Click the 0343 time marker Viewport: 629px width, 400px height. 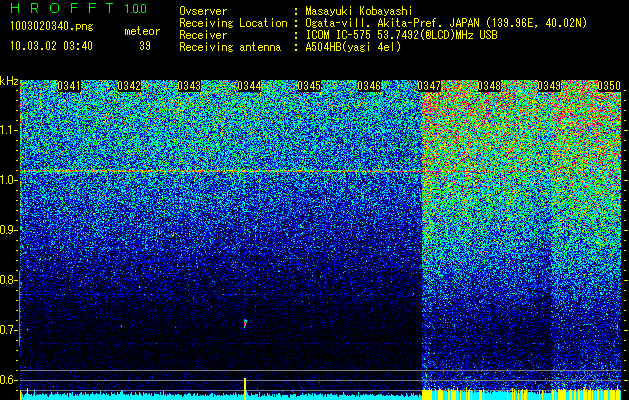(x=189, y=86)
